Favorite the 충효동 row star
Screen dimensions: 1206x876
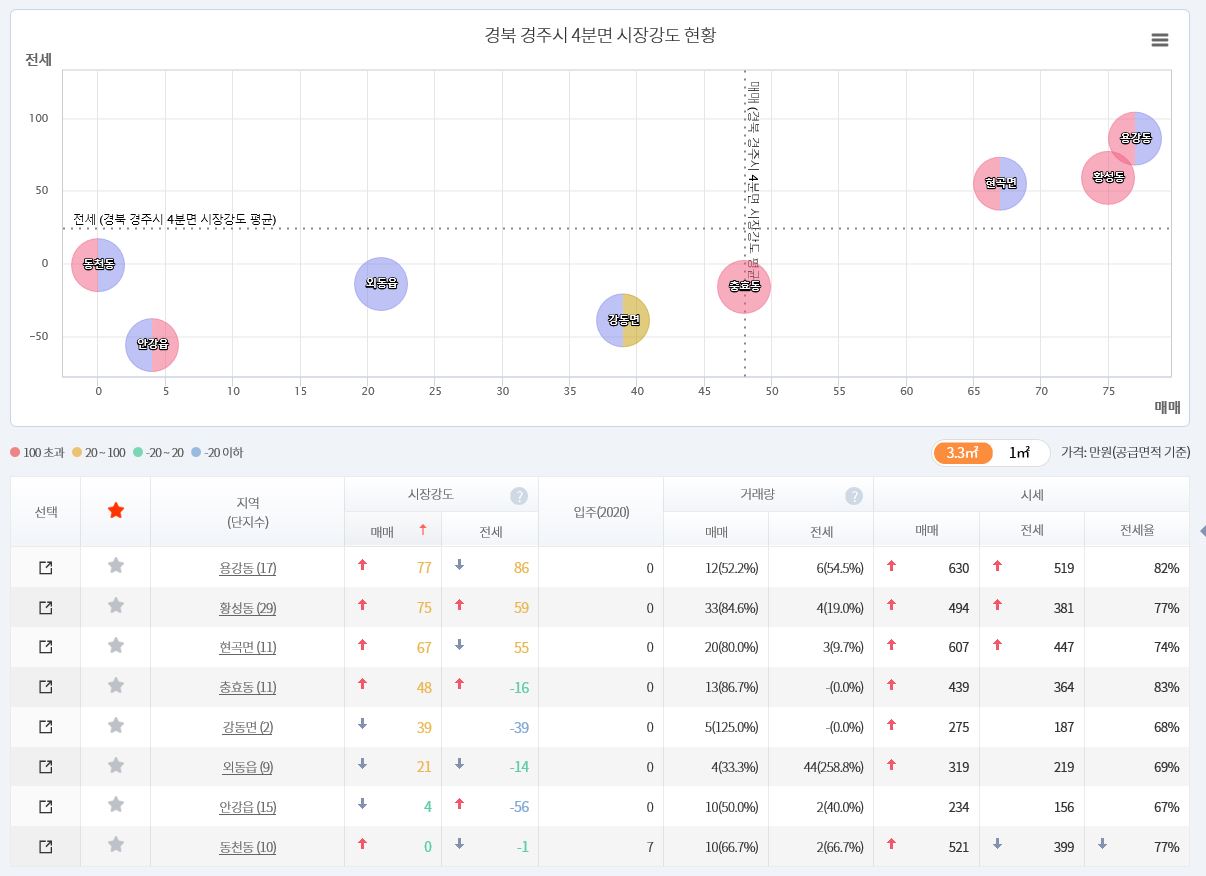[116, 686]
